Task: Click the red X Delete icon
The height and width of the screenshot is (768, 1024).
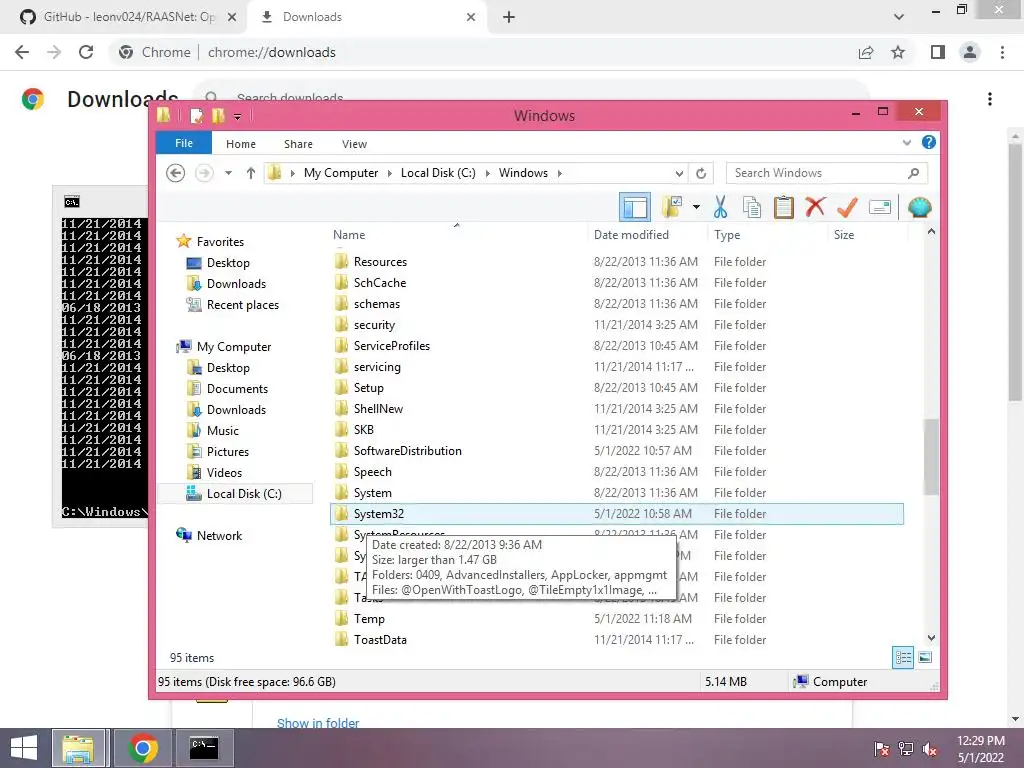Action: pyautogui.click(x=815, y=207)
